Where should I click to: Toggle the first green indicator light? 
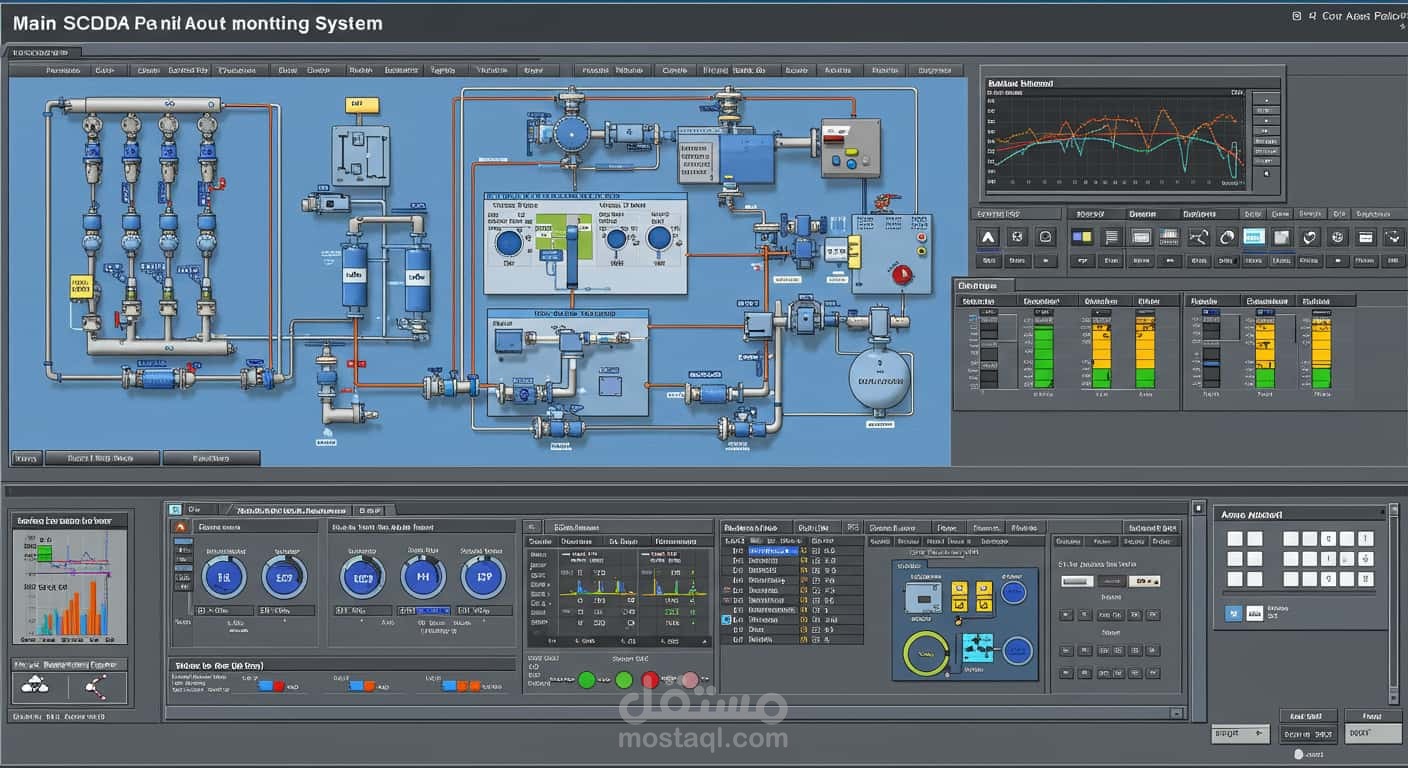point(587,680)
